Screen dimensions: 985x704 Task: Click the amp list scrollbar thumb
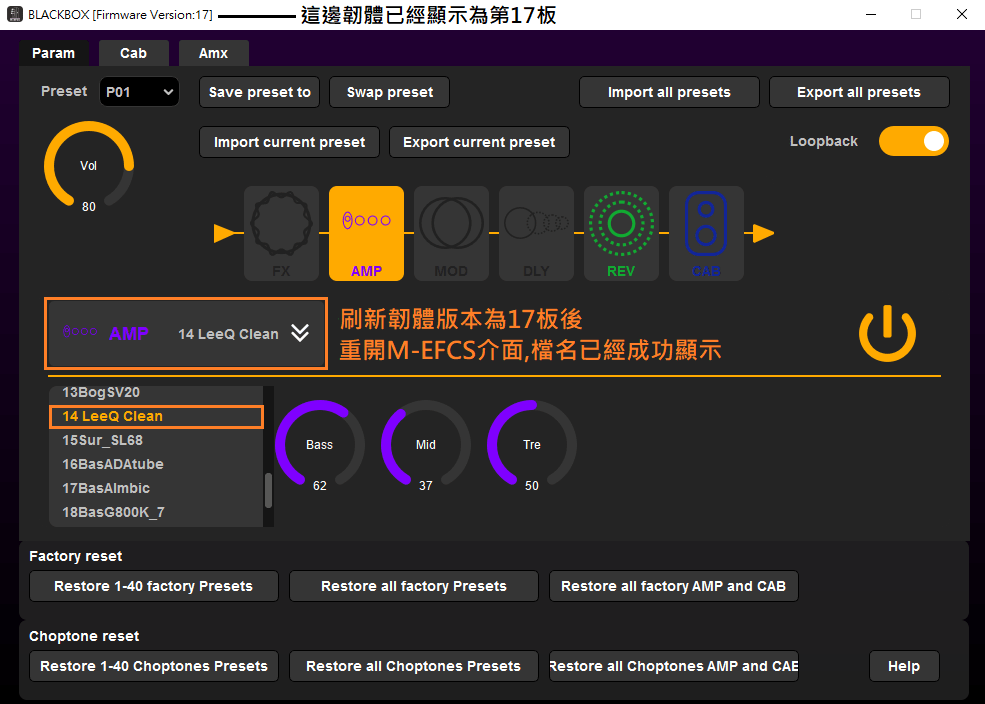click(x=268, y=490)
